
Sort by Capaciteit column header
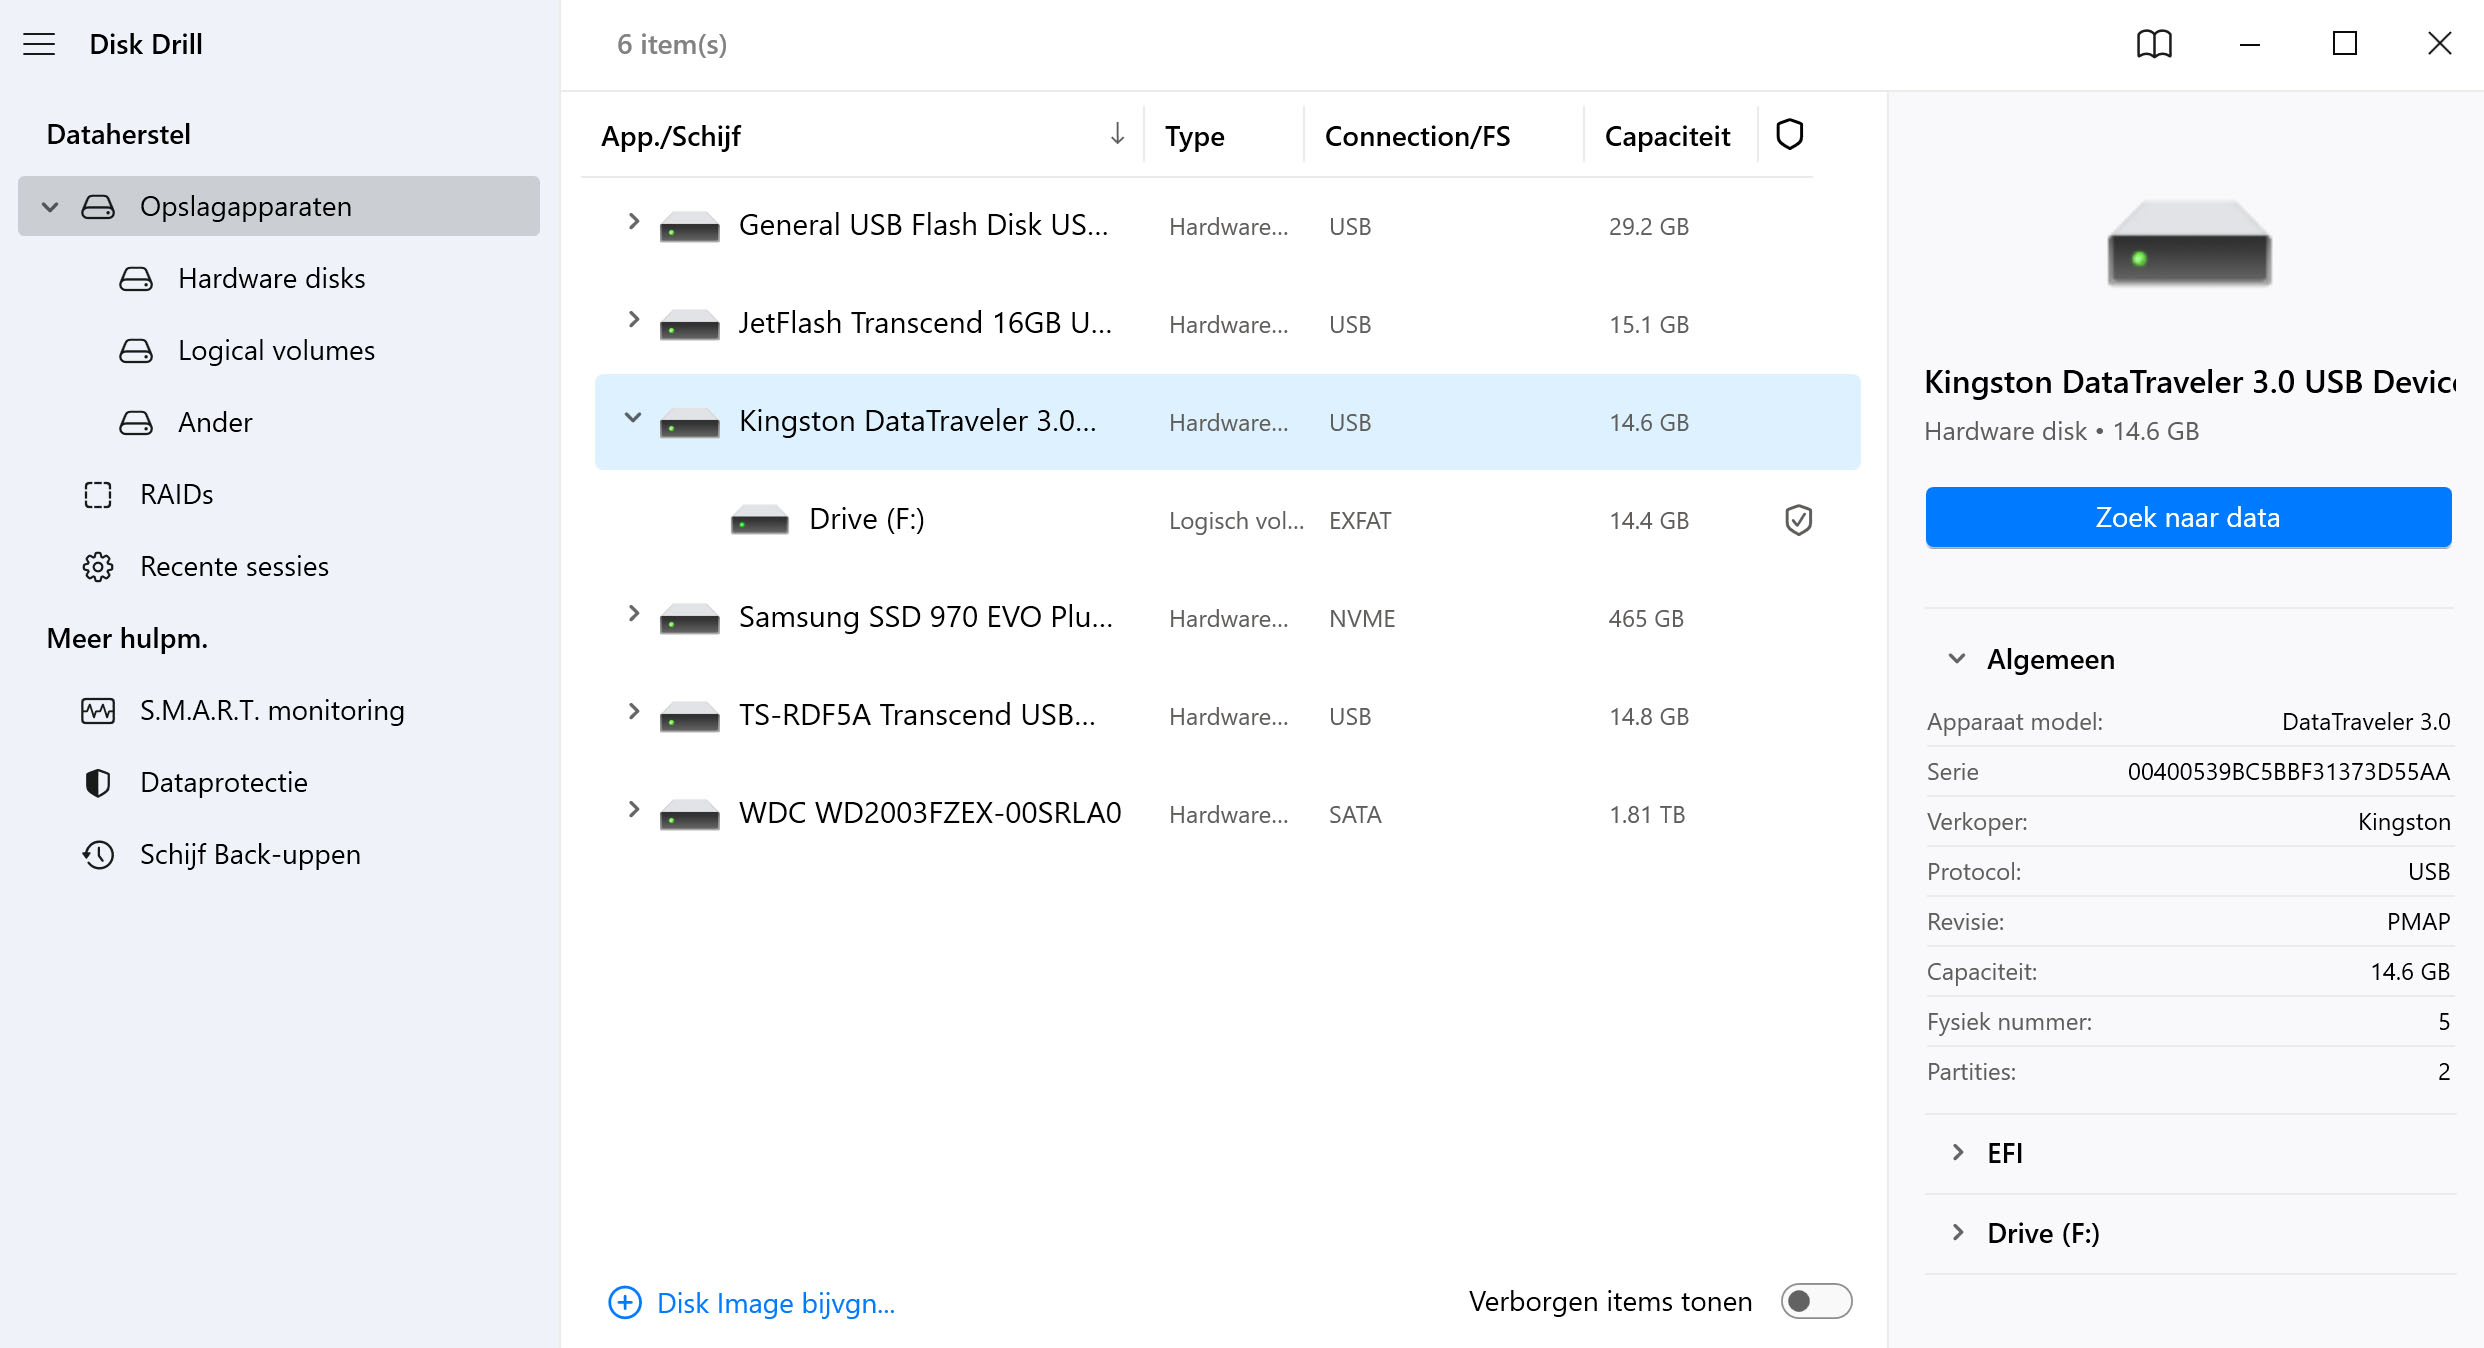coord(1667,136)
